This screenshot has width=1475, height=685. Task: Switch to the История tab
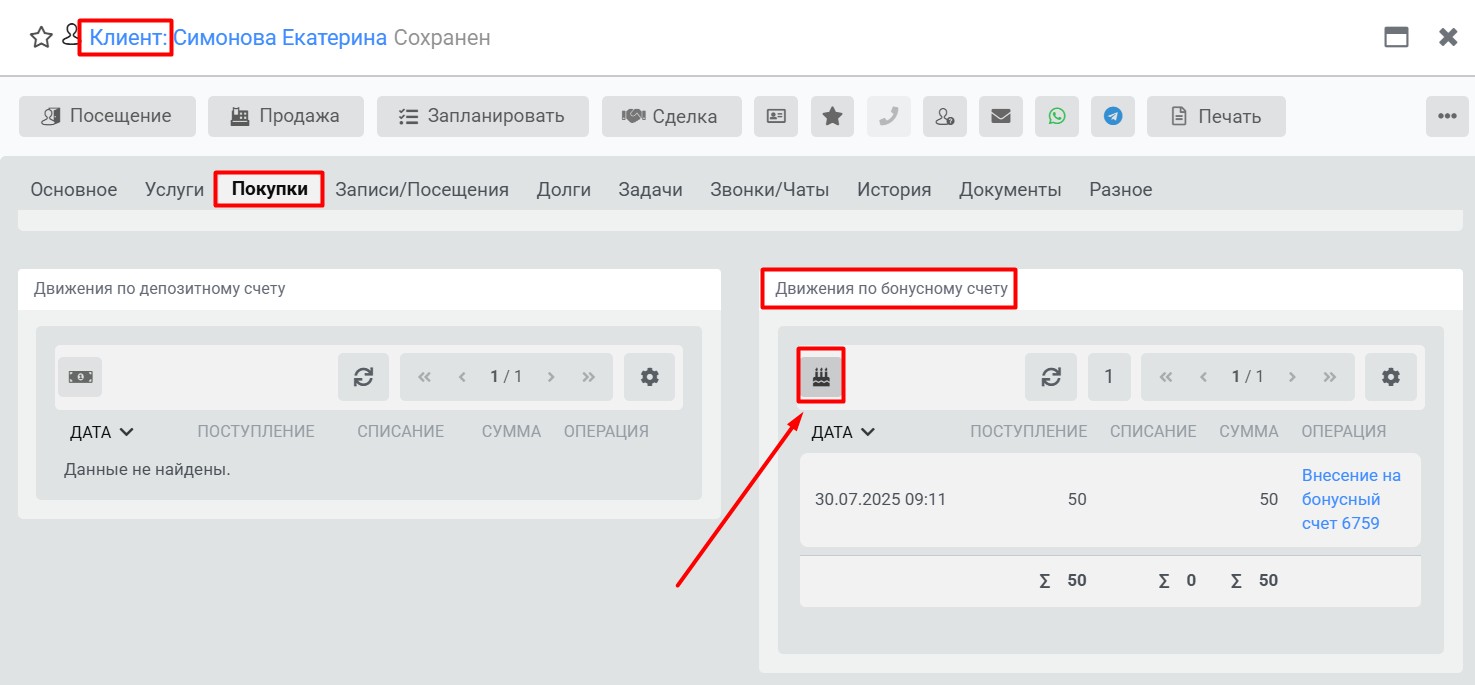(x=894, y=189)
